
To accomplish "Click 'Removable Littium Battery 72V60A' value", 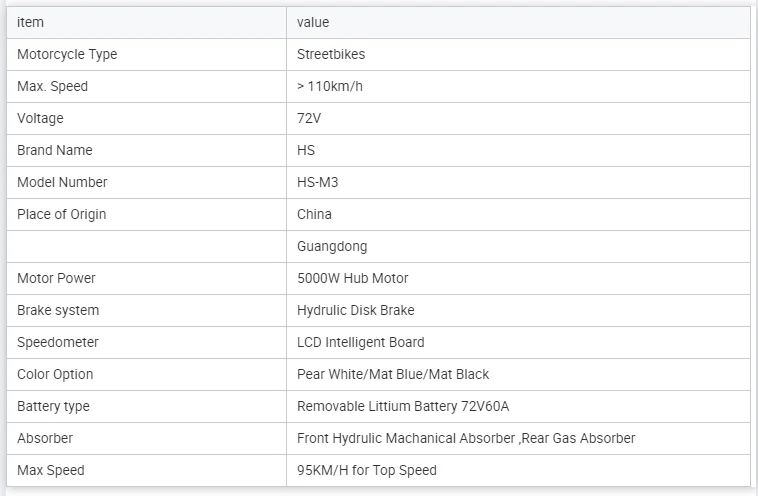I will point(403,407).
